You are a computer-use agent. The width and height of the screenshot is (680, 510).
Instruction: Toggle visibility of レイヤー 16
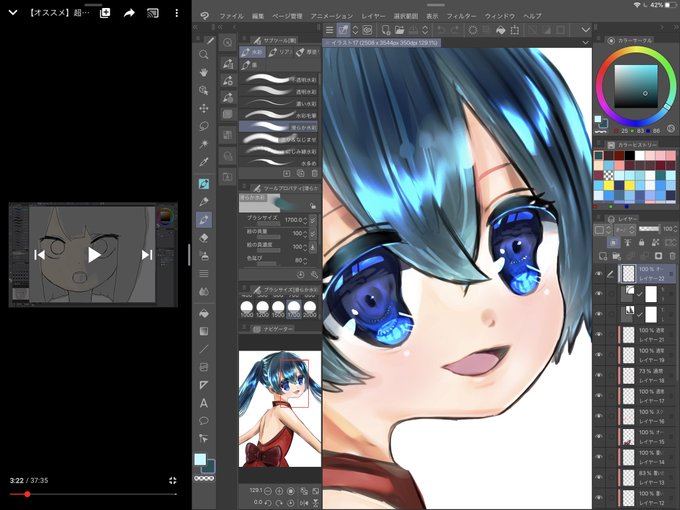point(599,416)
